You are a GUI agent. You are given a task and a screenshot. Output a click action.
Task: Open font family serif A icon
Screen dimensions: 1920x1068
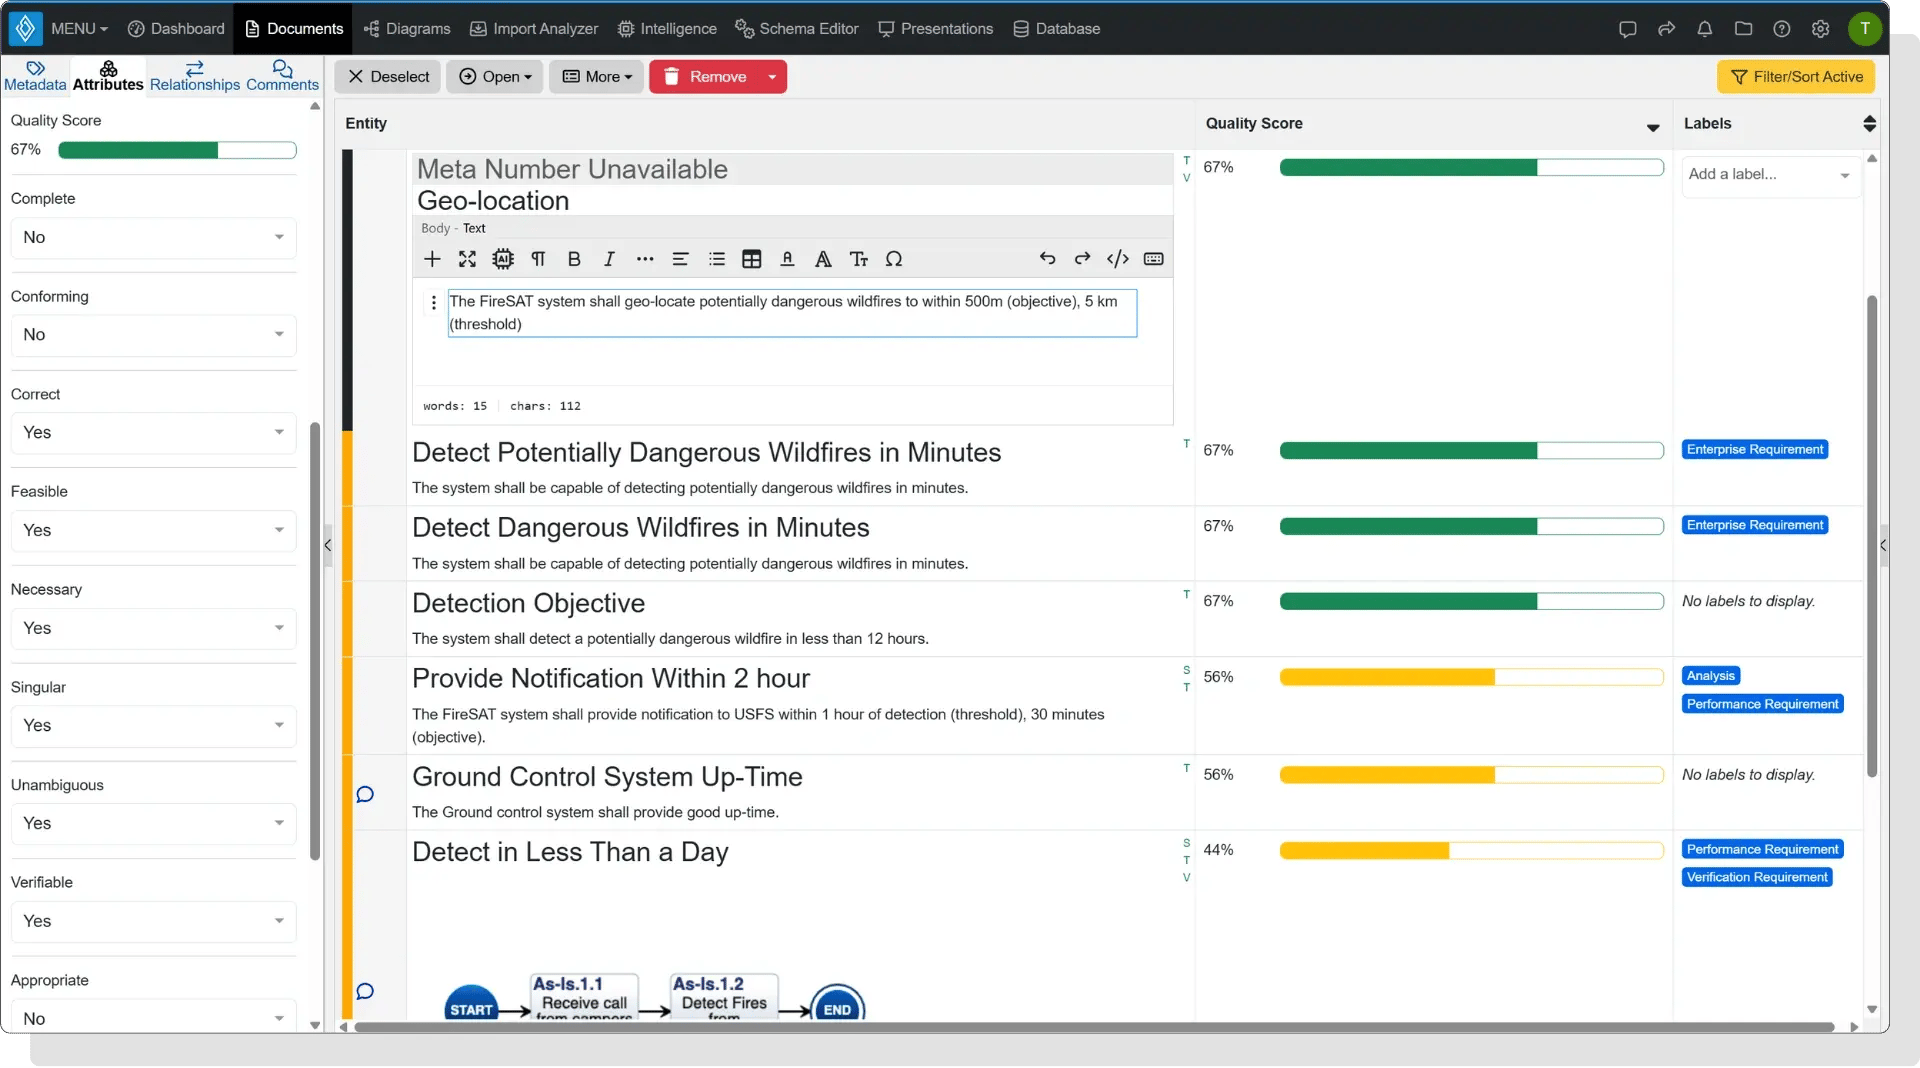[x=823, y=259]
